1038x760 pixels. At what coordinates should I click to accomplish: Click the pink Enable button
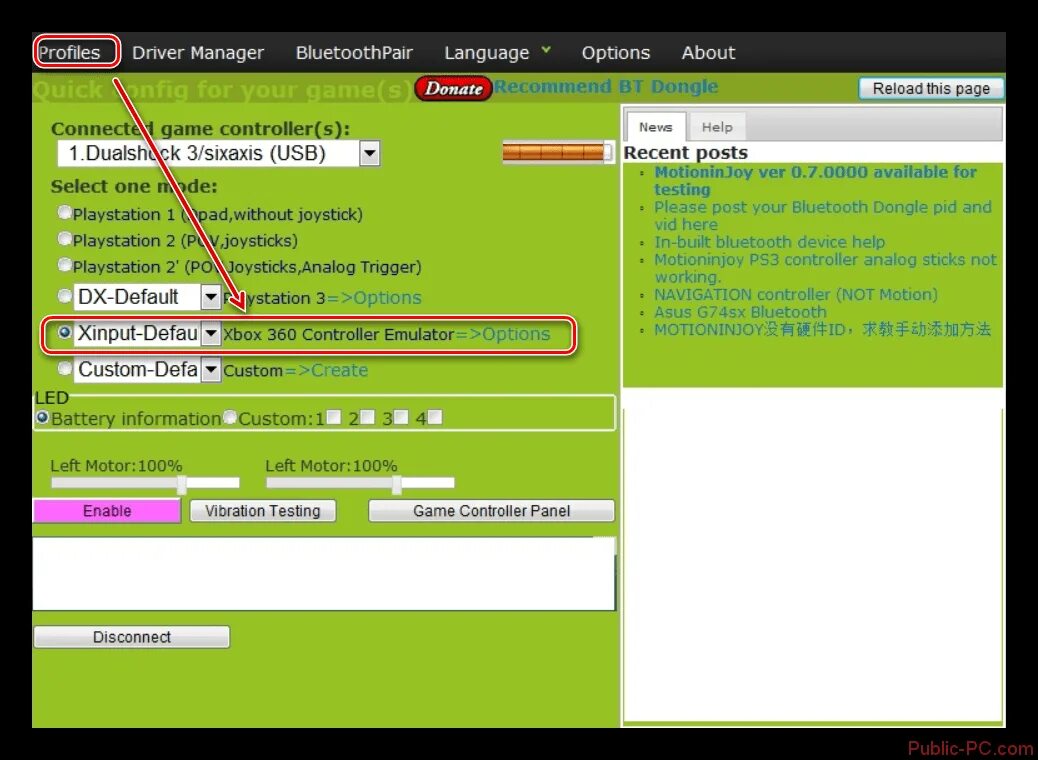tap(107, 511)
